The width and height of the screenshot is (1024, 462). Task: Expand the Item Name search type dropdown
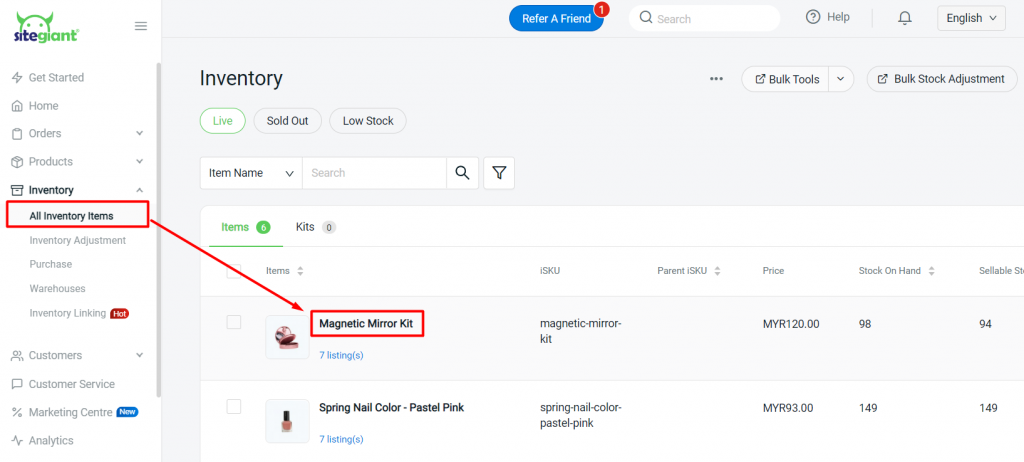pyautogui.click(x=250, y=173)
